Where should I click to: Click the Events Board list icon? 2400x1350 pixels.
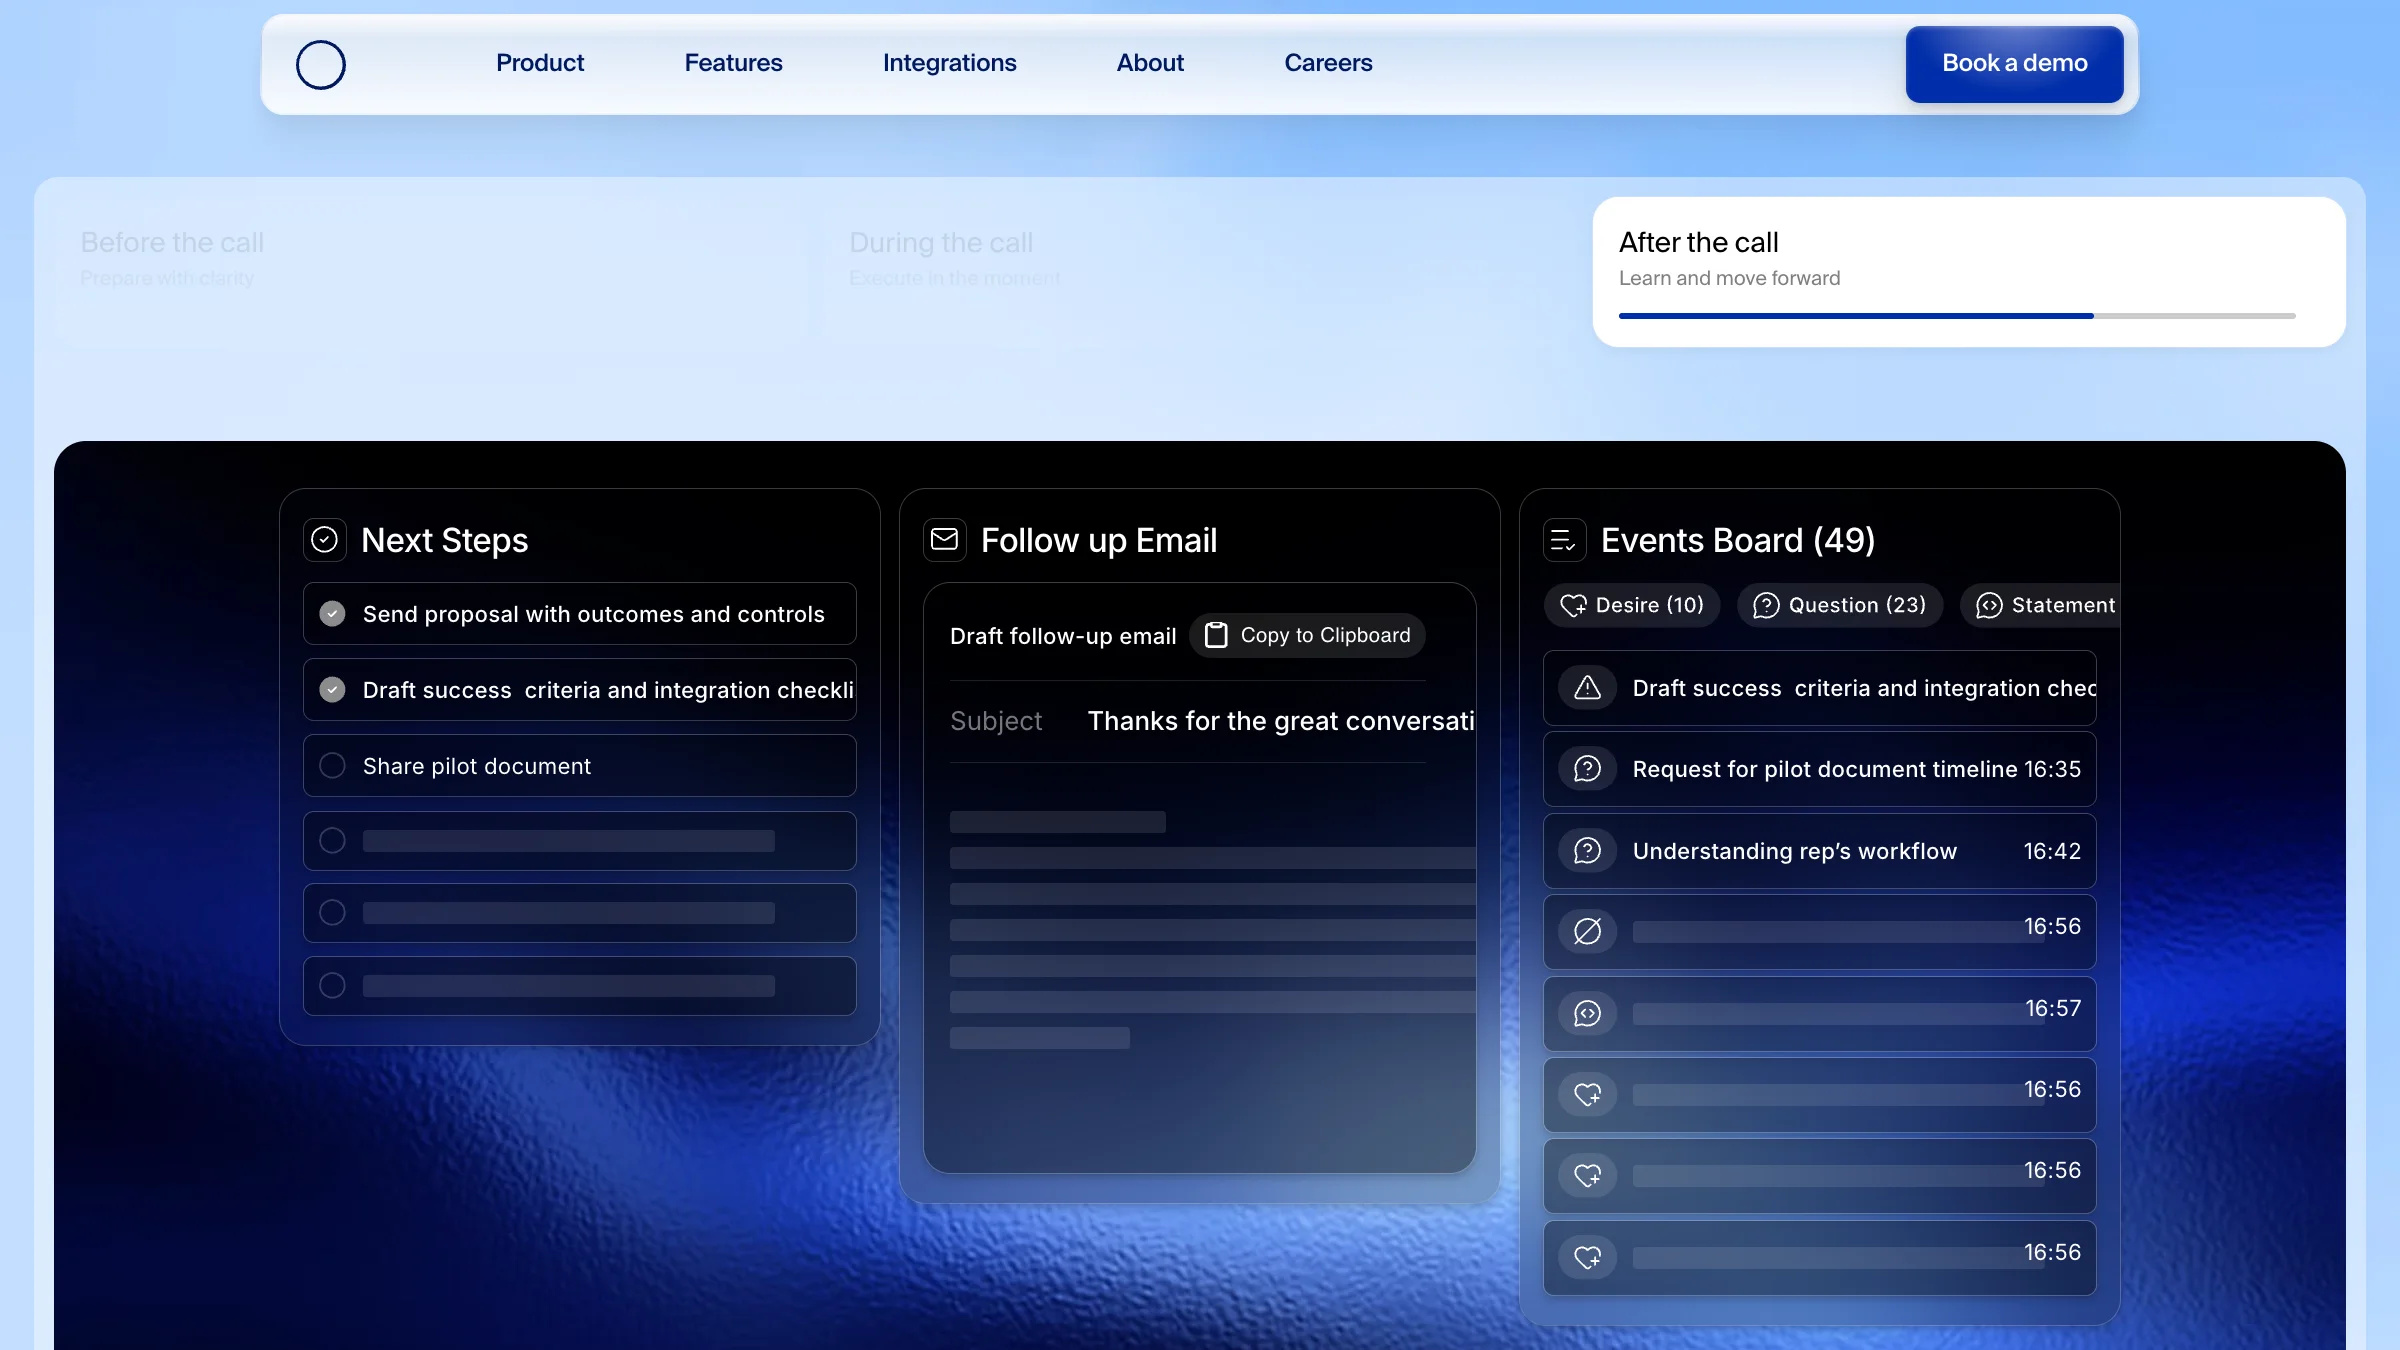1564,541
